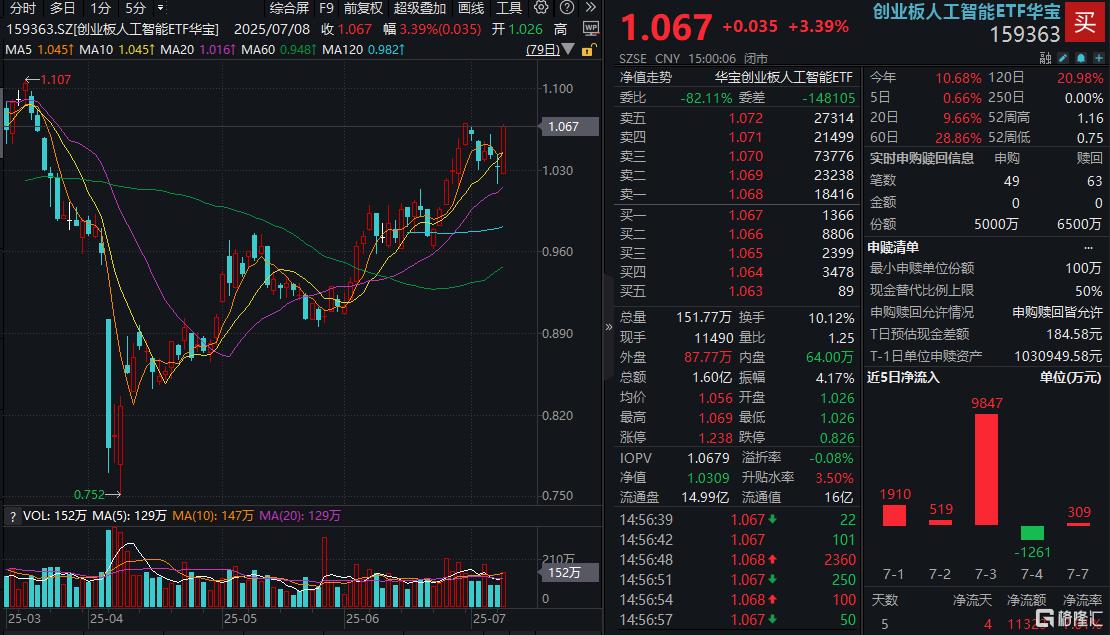1110x635 pixels.
Task: Click the 1.067 current price tag on axis
Action: coord(569,127)
